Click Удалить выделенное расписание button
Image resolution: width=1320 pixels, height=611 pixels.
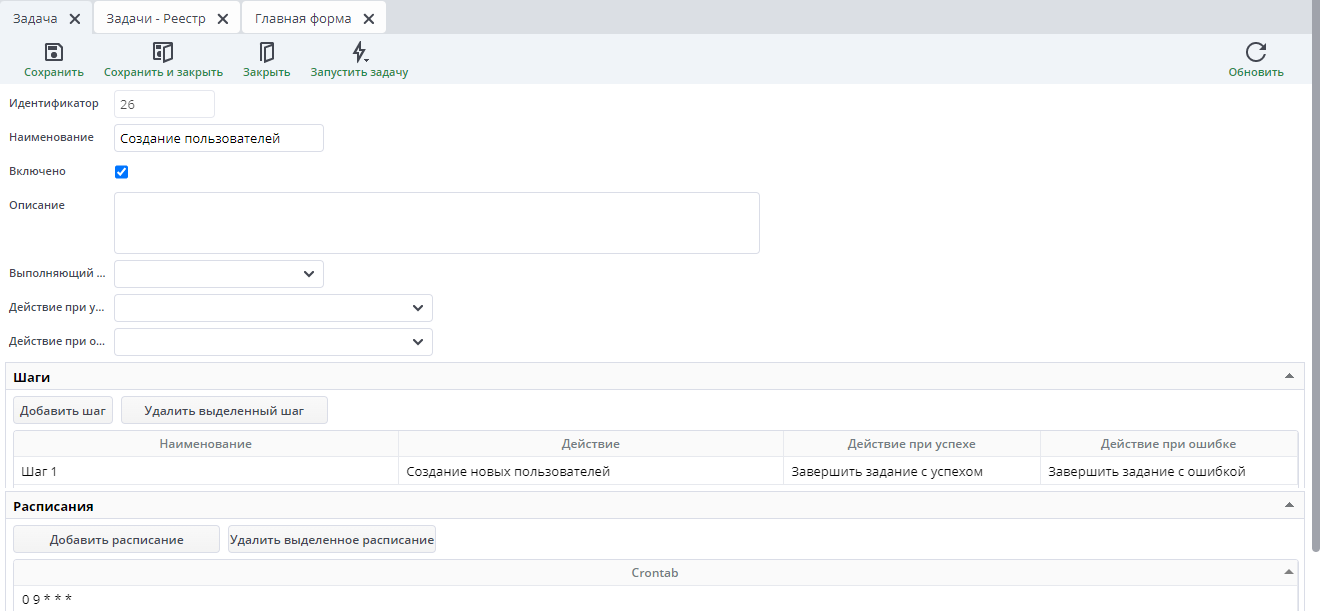[x=332, y=539]
